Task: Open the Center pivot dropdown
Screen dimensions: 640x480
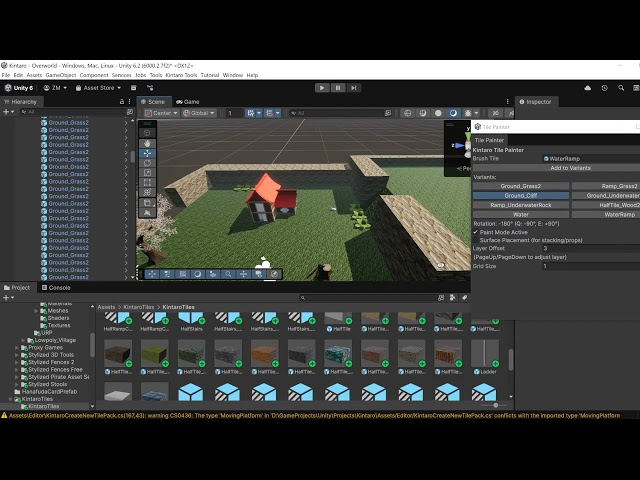Action: click(x=162, y=113)
